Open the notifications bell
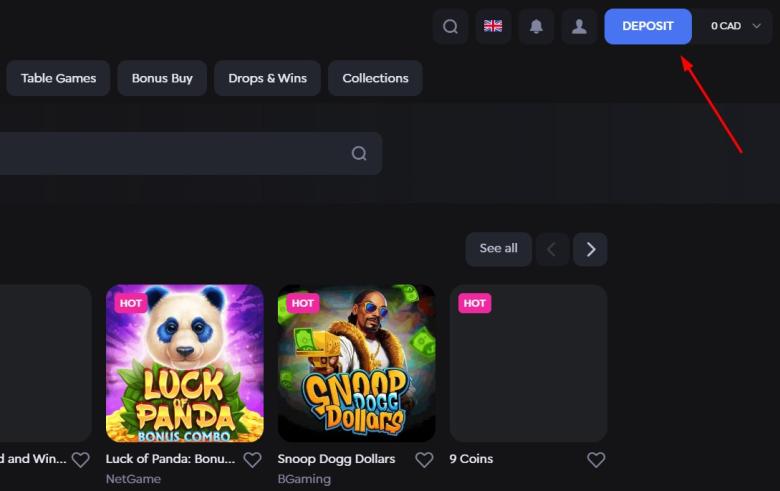The width and height of the screenshot is (780, 491). pyautogui.click(x=536, y=27)
